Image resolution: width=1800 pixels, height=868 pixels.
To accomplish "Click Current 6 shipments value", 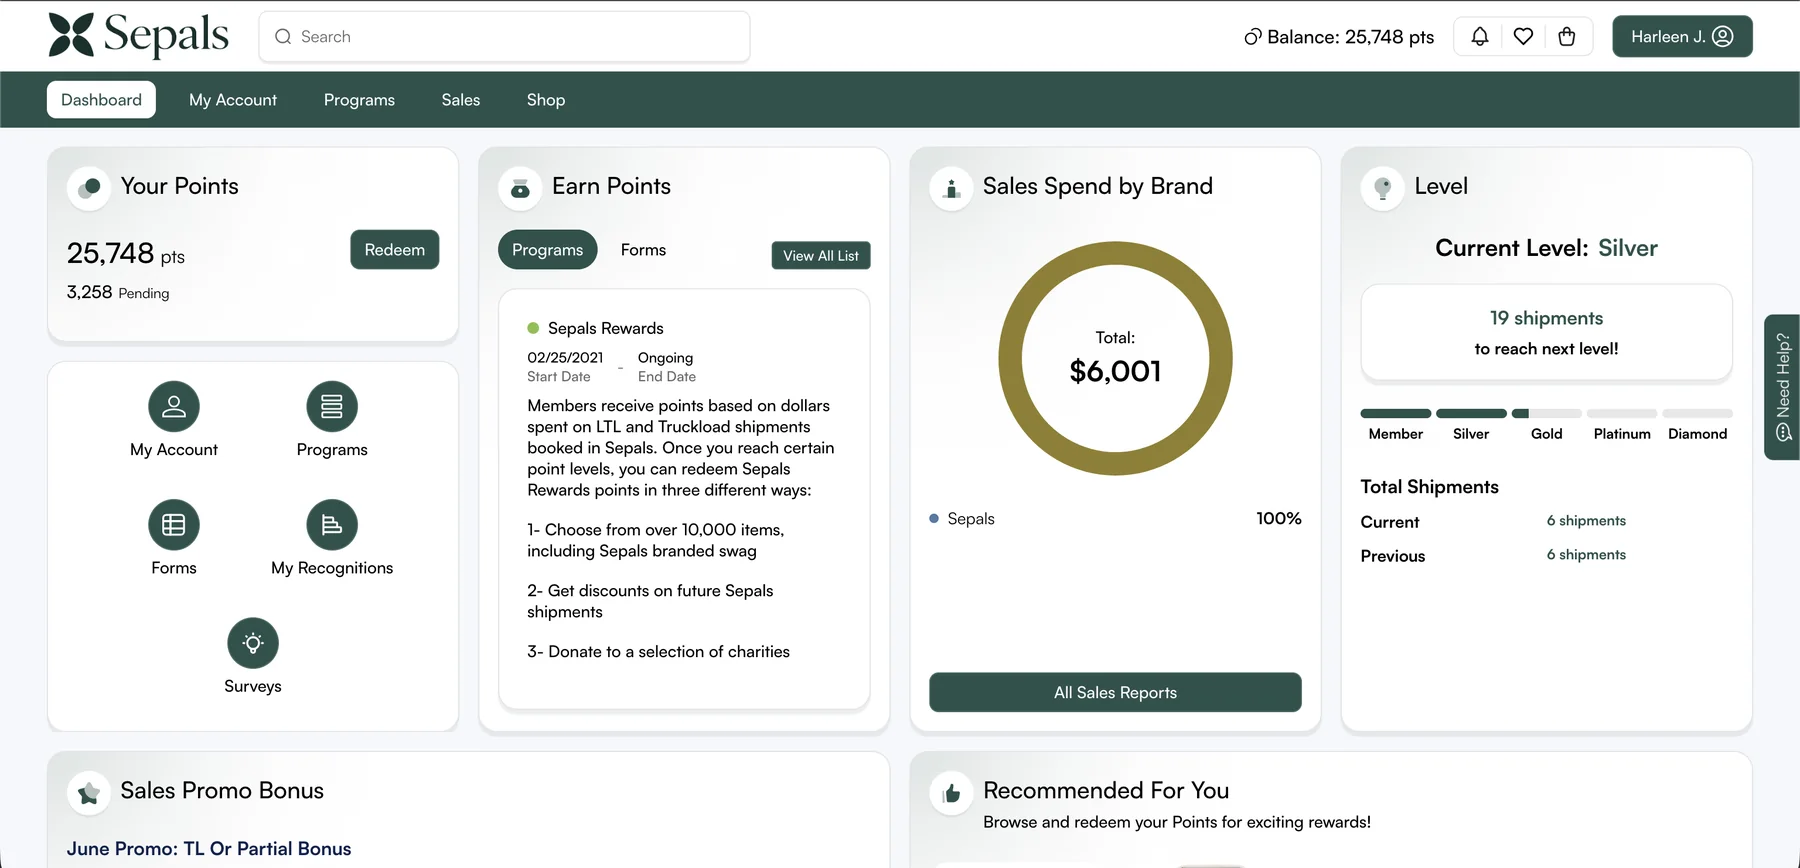I will [x=1586, y=521].
